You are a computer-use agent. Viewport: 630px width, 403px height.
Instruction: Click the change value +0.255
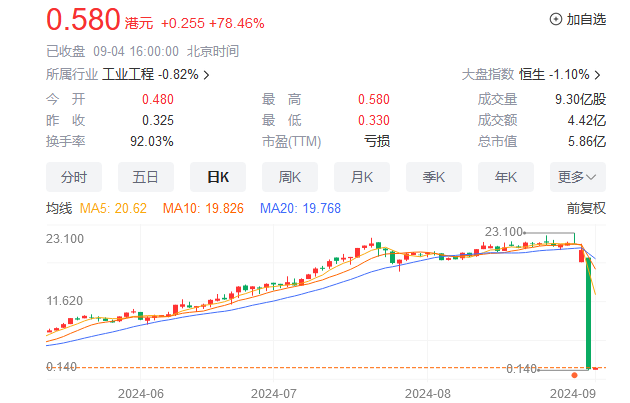(183, 23)
